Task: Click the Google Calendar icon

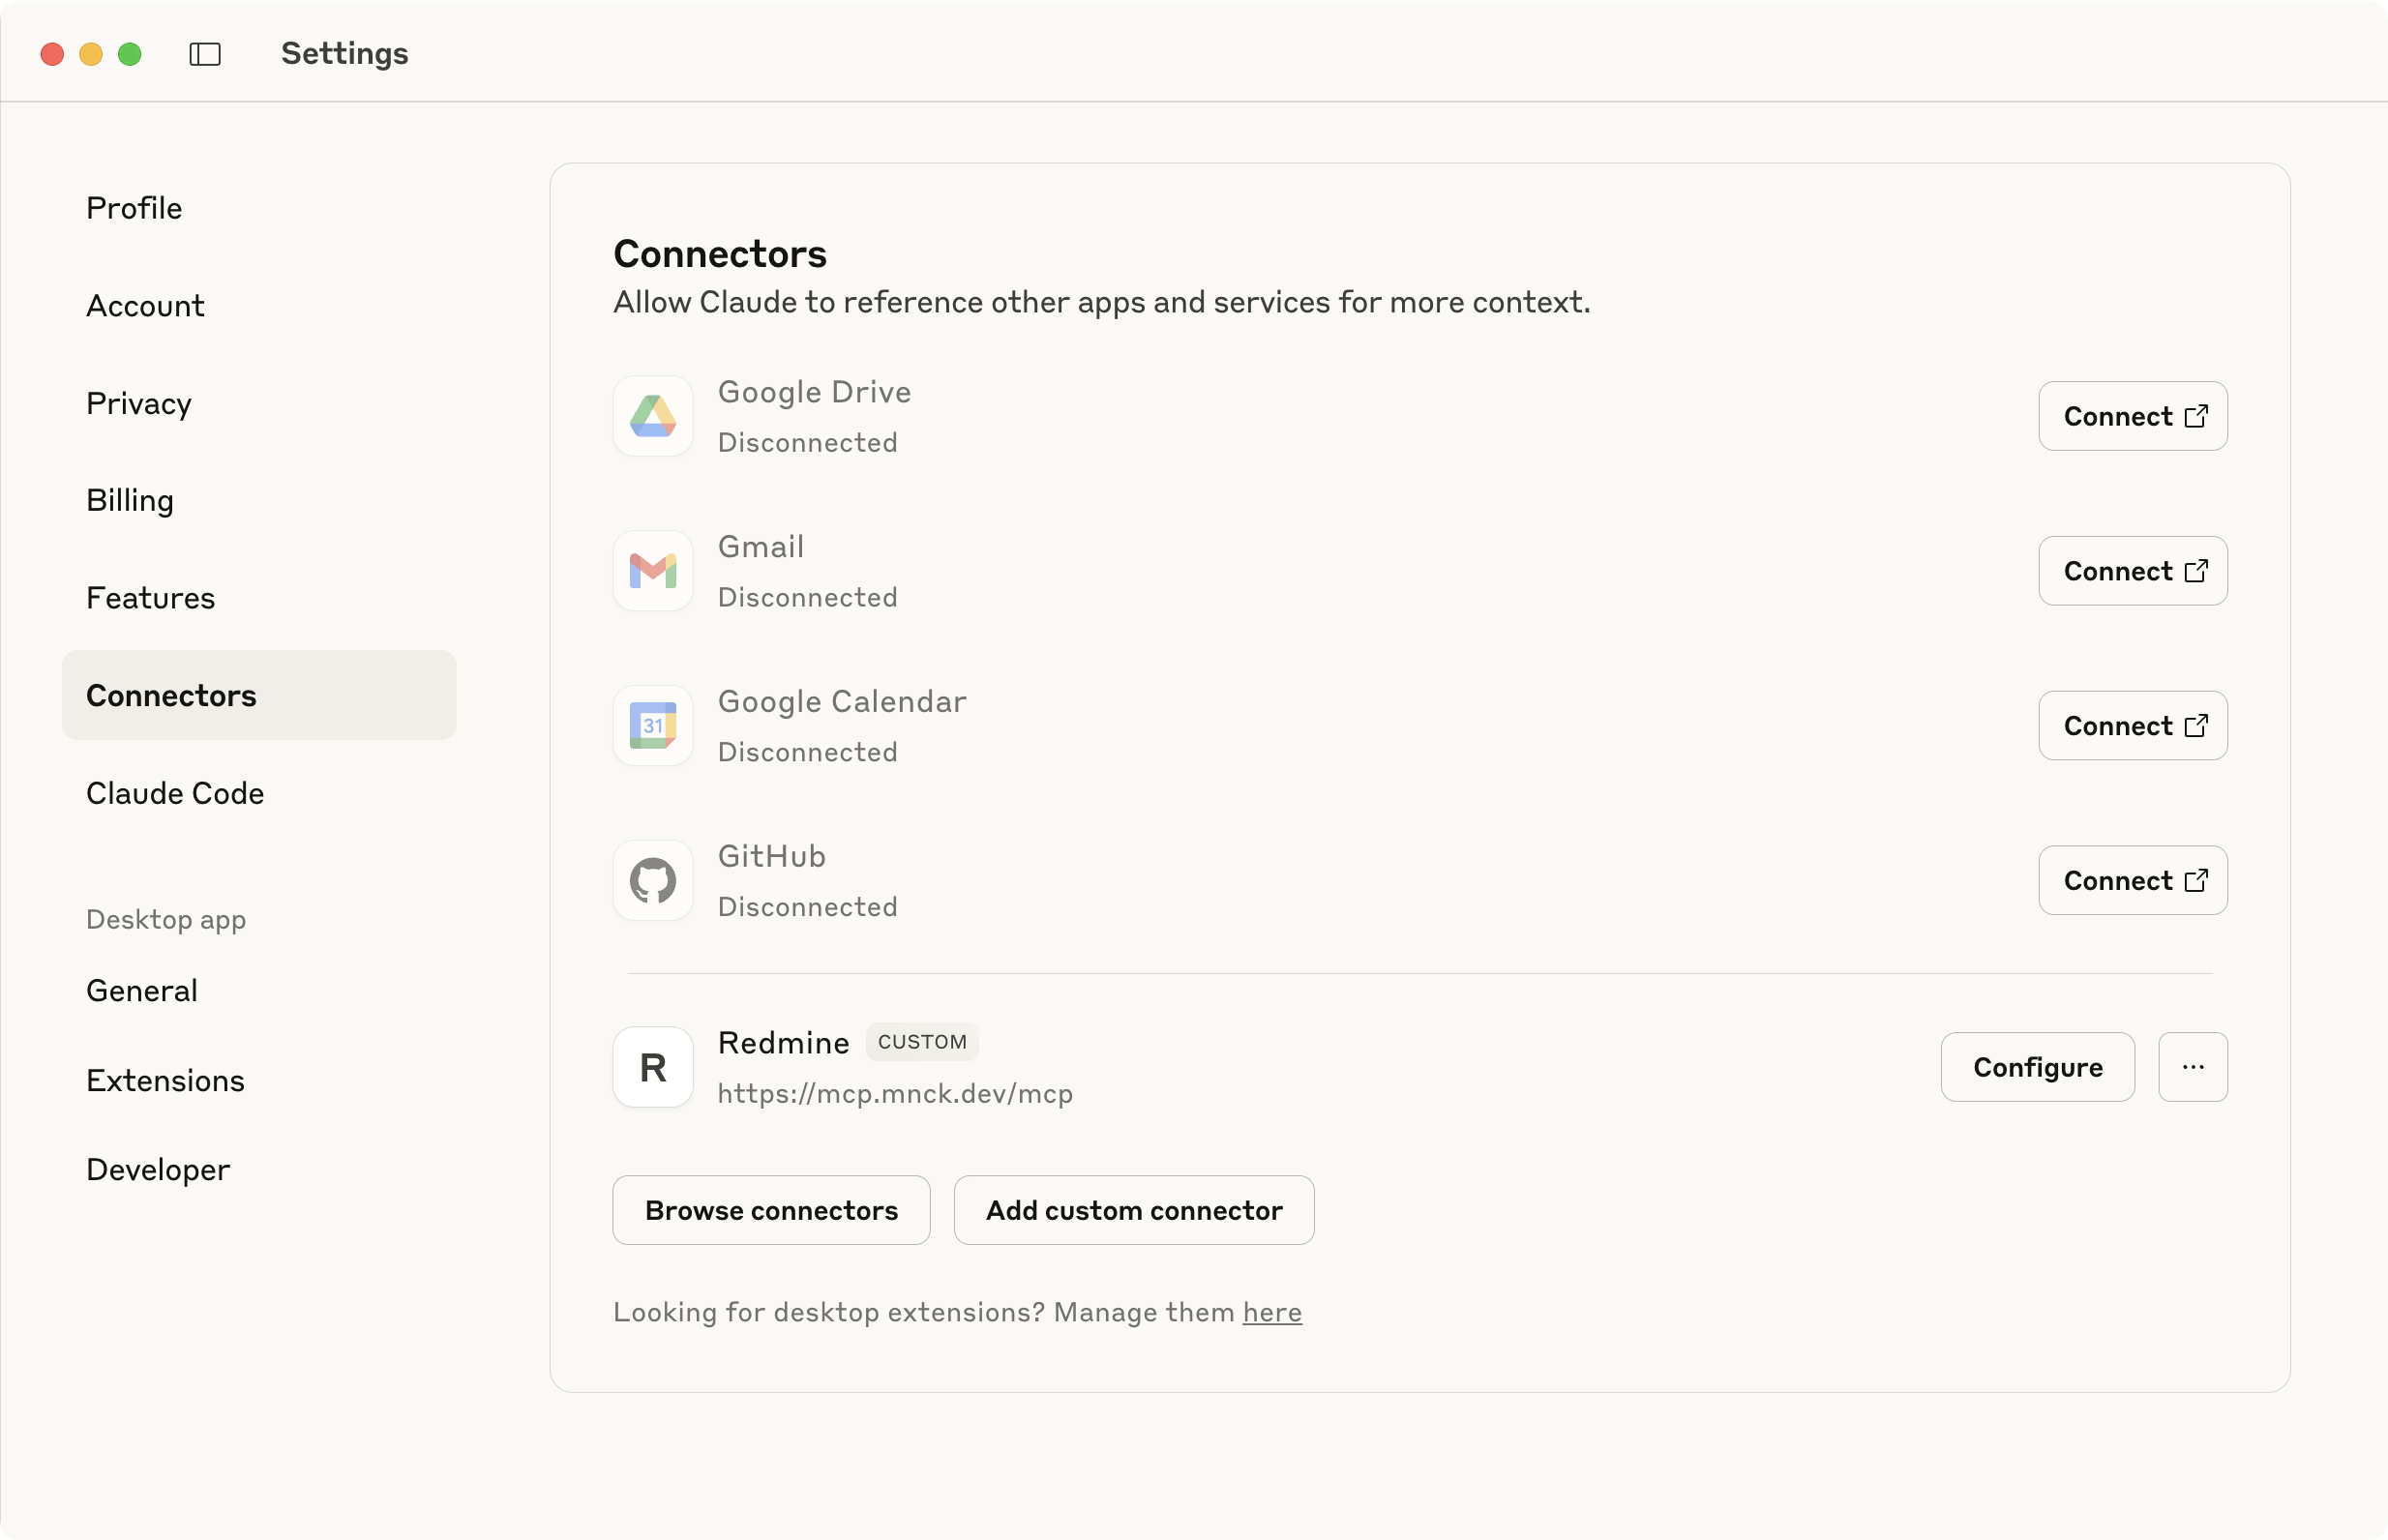Action: point(653,726)
